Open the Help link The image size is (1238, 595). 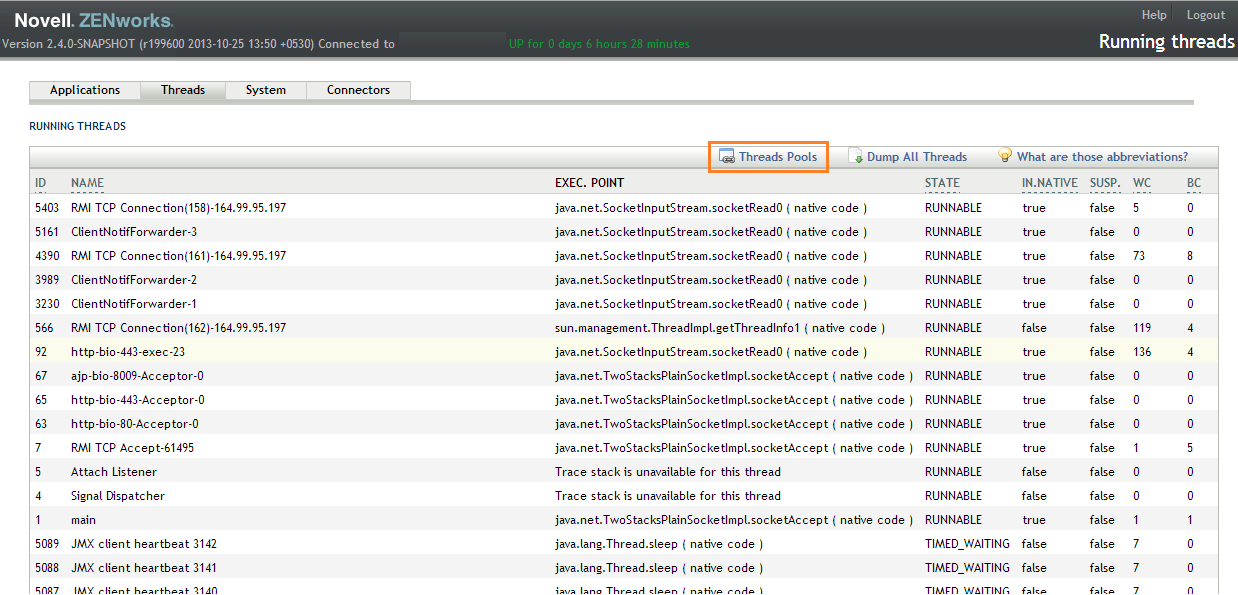click(x=1154, y=15)
